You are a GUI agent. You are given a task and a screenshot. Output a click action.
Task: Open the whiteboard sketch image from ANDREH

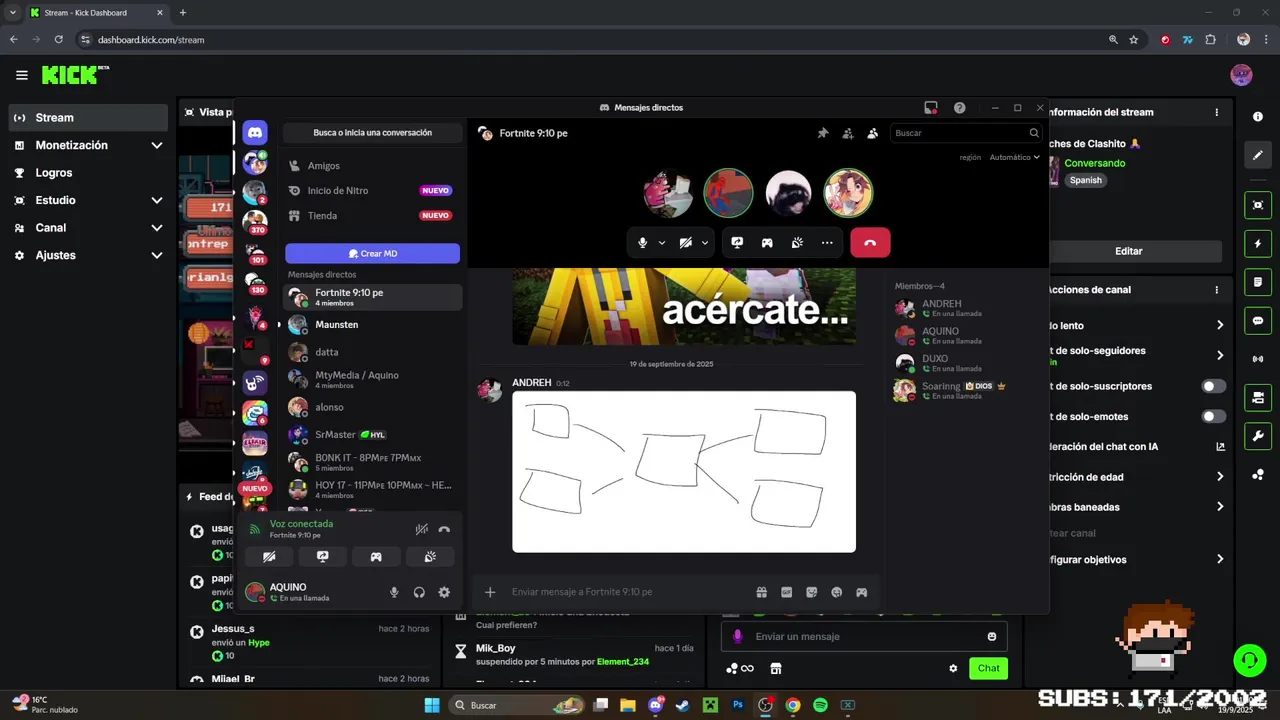click(x=684, y=471)
